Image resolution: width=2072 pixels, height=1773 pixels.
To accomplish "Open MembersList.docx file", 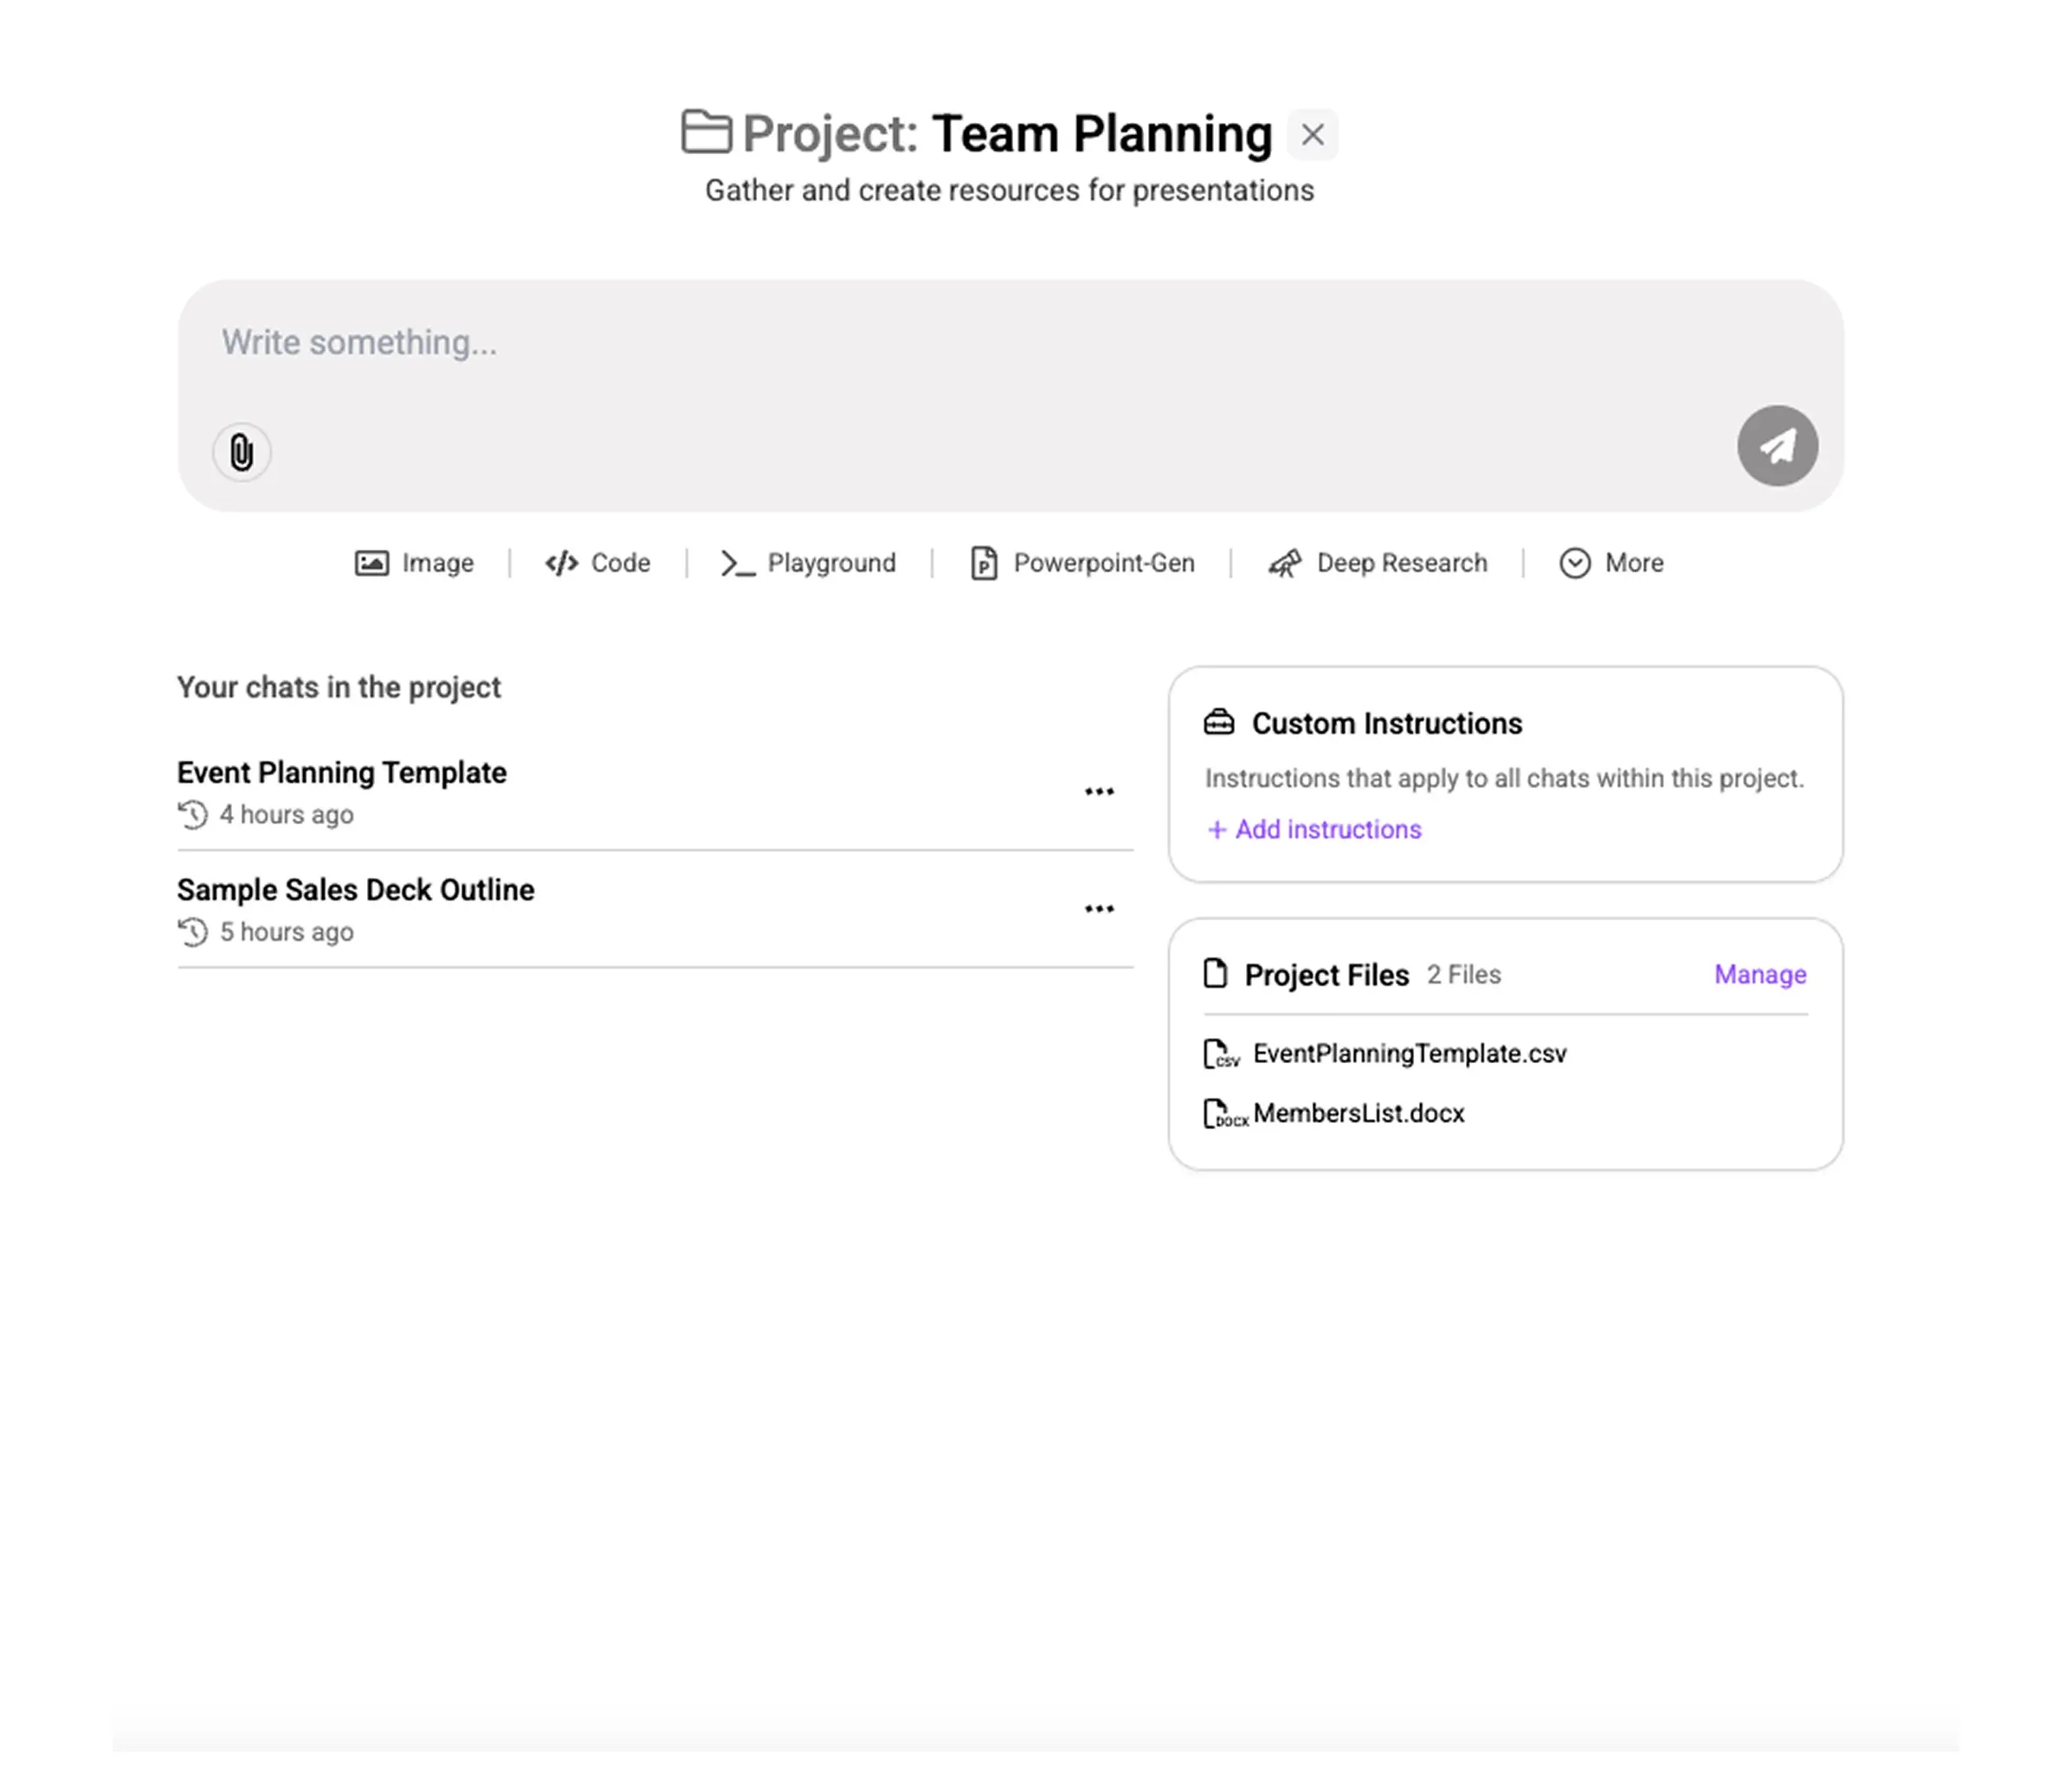I will [1358, 1113].
